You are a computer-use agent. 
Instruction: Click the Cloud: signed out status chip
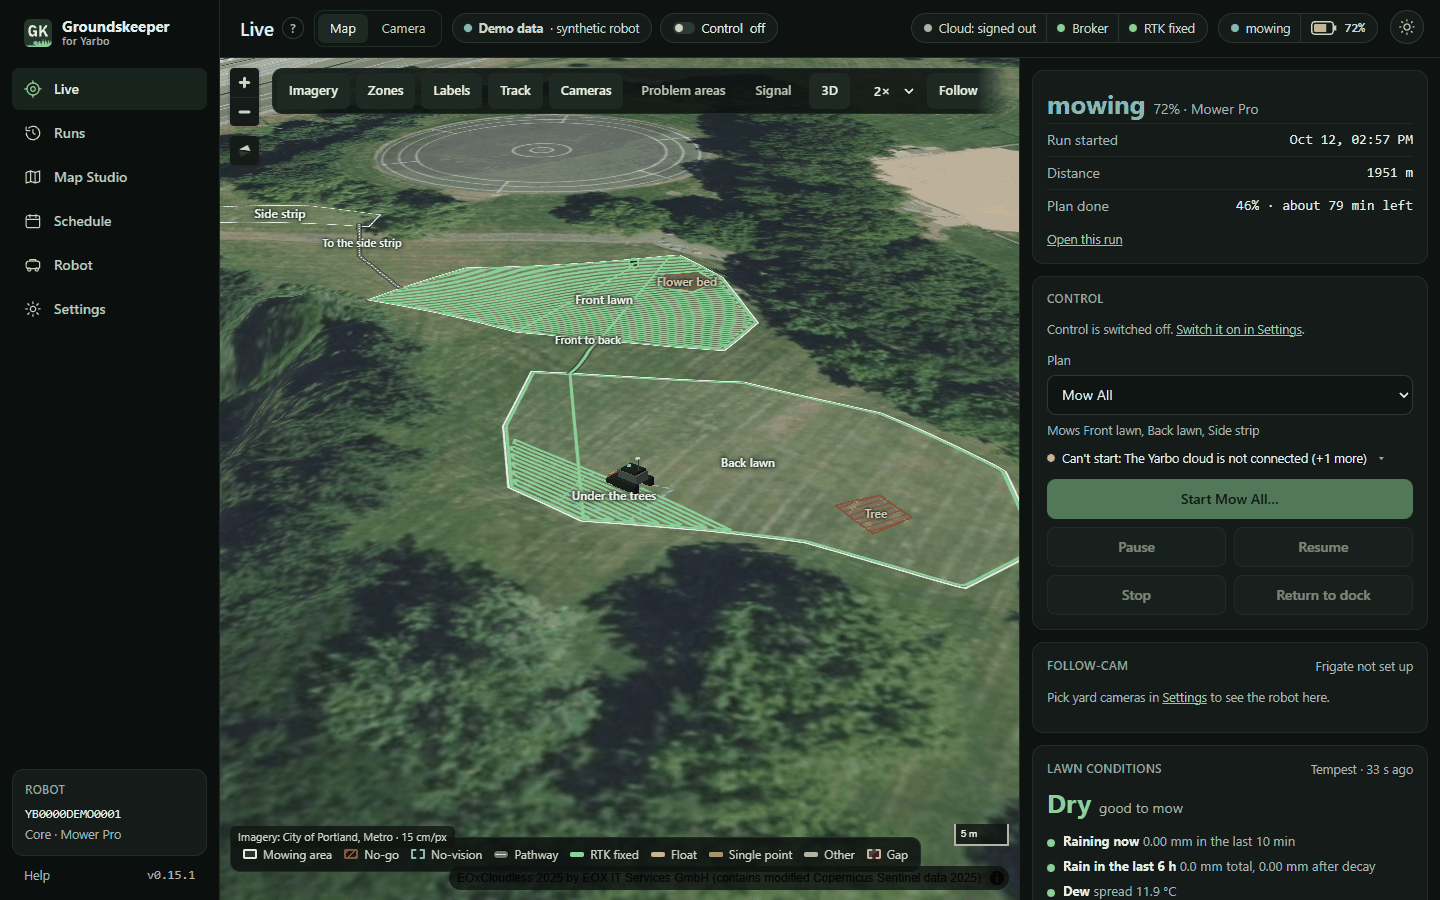tap(979, 28)
